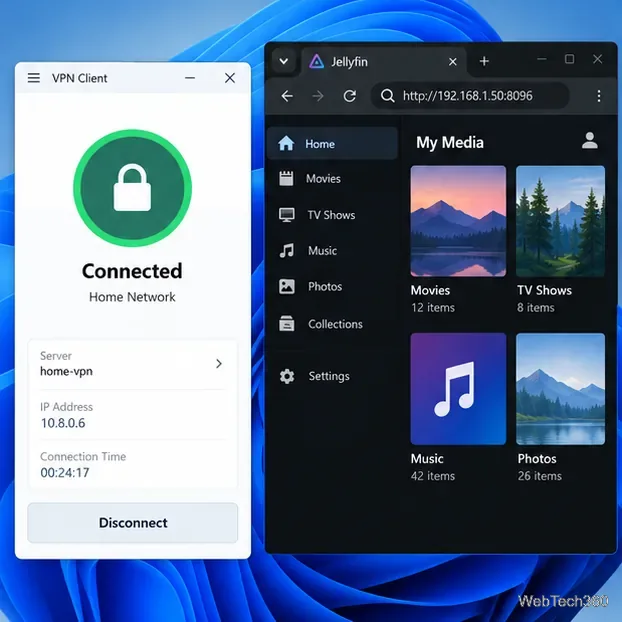Focus the address bar with 192.168.1.50:8096
622x622 pixels.
(470, 96)
